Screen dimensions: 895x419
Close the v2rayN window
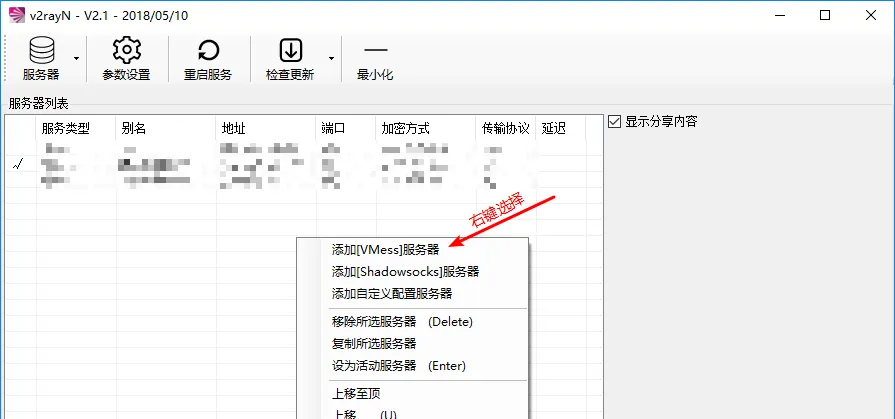[871, 15]
